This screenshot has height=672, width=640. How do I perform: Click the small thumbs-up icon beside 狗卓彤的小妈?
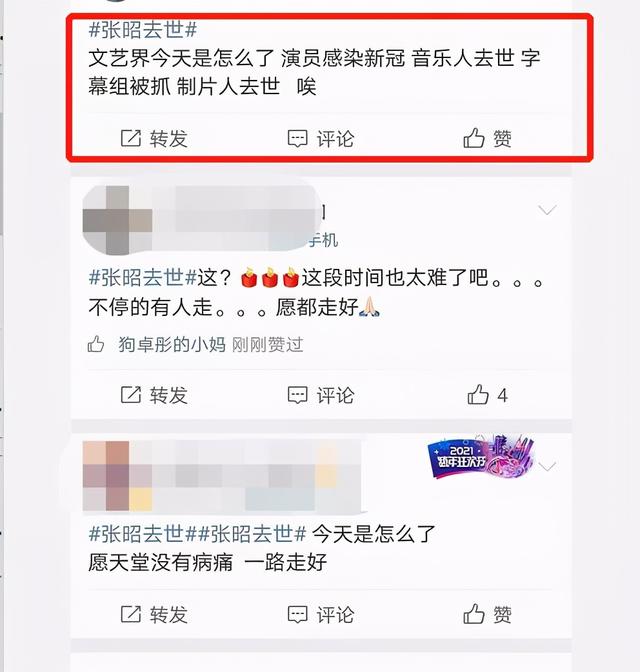point(96,344)
